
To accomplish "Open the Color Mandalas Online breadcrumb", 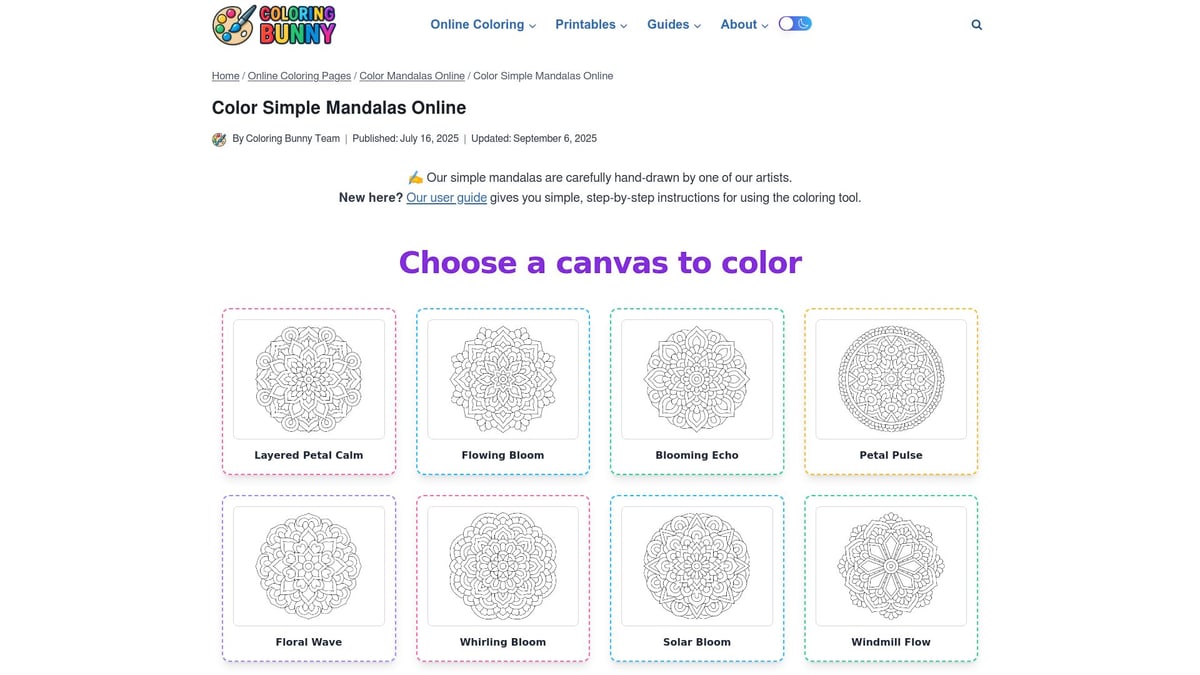I will 411,75.
